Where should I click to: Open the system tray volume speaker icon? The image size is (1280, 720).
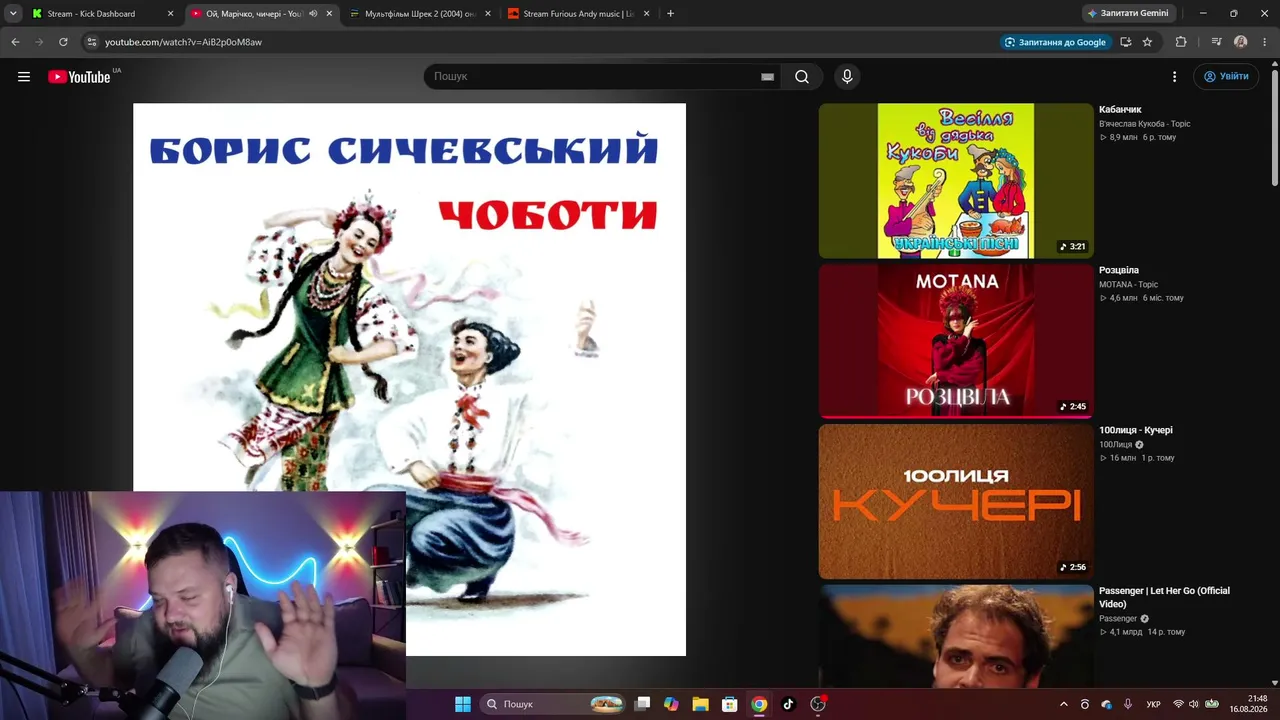[1193, 704]
